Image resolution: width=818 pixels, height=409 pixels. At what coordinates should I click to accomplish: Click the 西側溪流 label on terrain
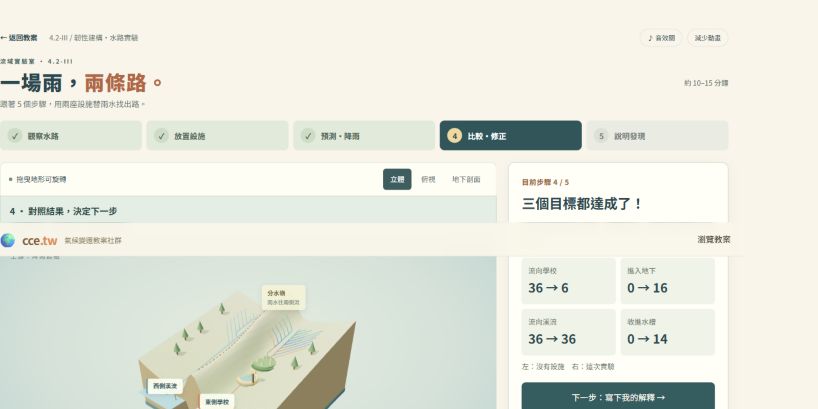[x=165, y=386]
